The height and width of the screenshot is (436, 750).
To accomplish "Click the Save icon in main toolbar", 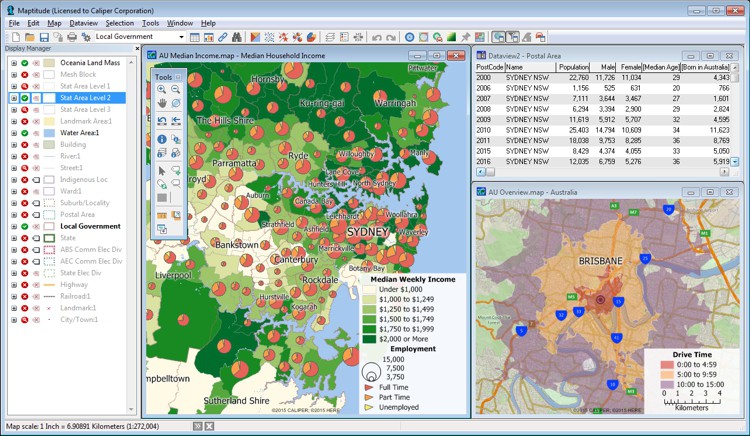I will click(44, 37).
